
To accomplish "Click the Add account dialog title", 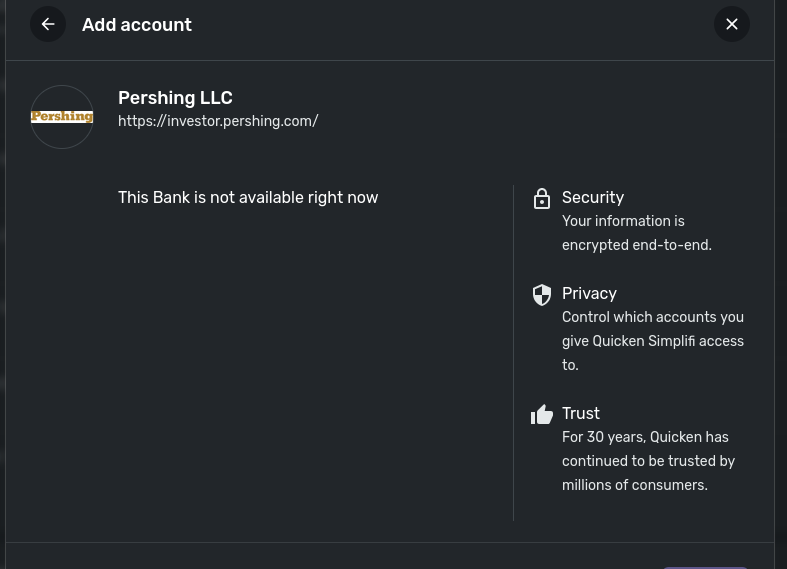I will point(137,25).
